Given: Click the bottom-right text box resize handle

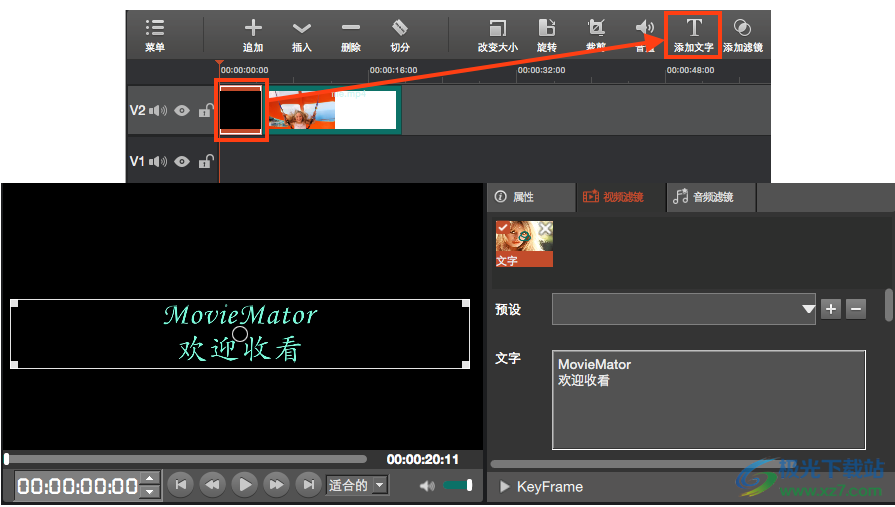Looking at the screenshot, I should 466,364.
